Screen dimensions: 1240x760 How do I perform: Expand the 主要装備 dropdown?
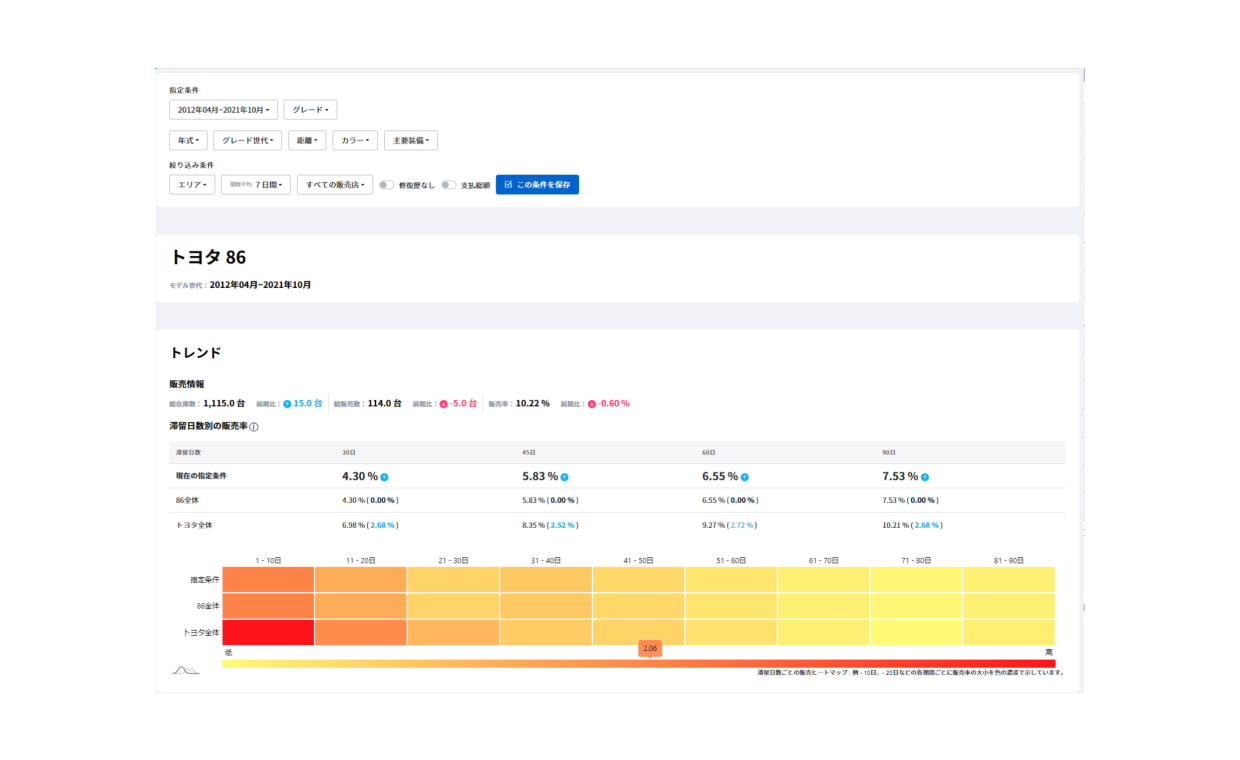411,141
